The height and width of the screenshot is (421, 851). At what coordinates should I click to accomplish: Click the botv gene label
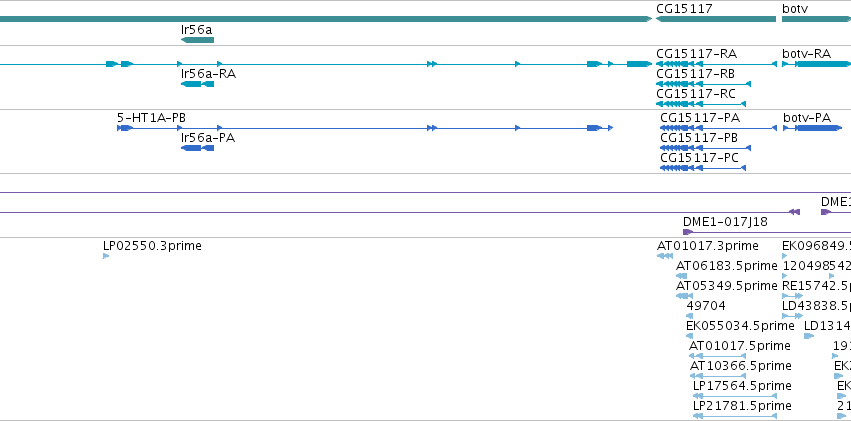(x=796, y=9)
